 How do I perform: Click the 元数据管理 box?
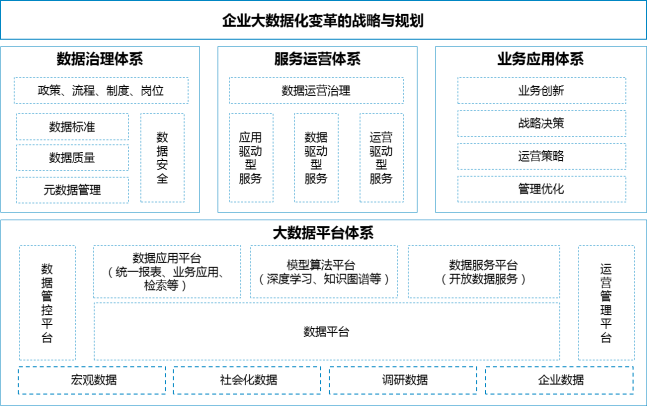72,190
